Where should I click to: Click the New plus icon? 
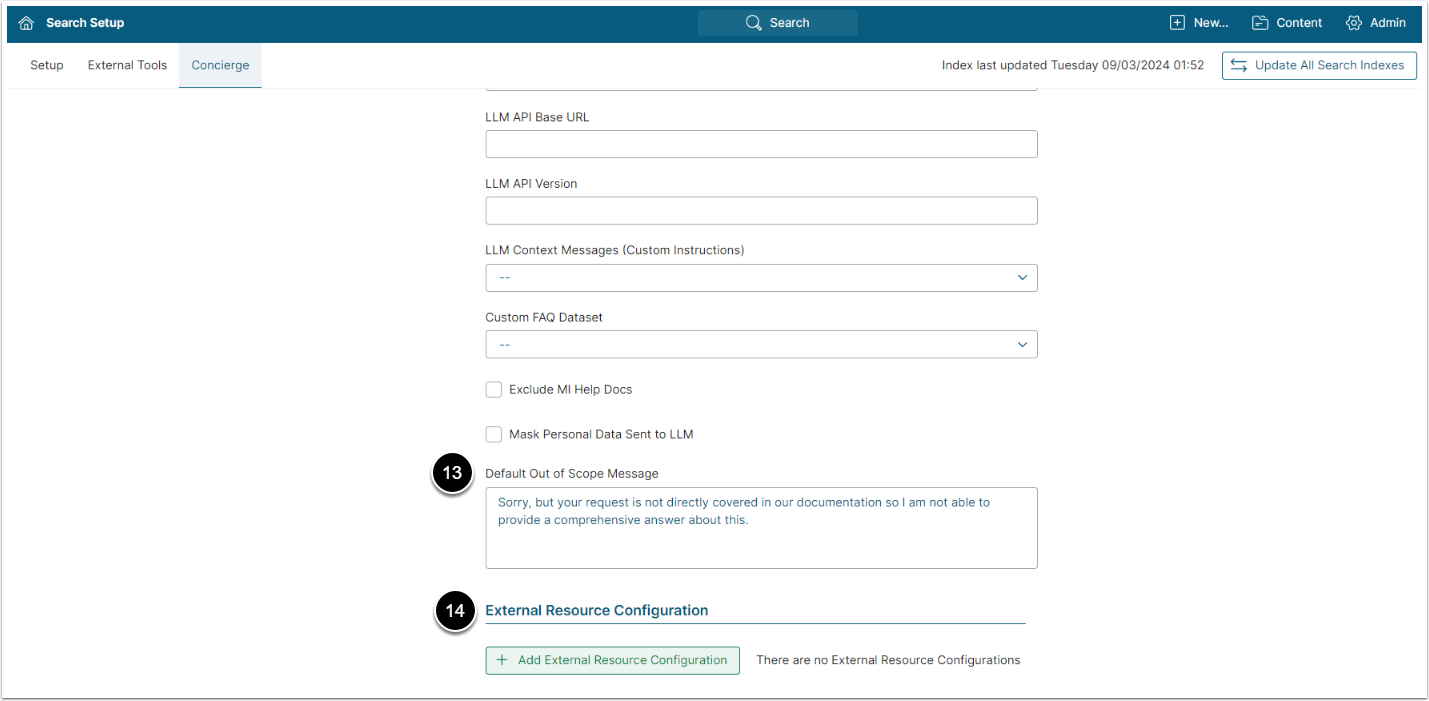coord(1177,23)
